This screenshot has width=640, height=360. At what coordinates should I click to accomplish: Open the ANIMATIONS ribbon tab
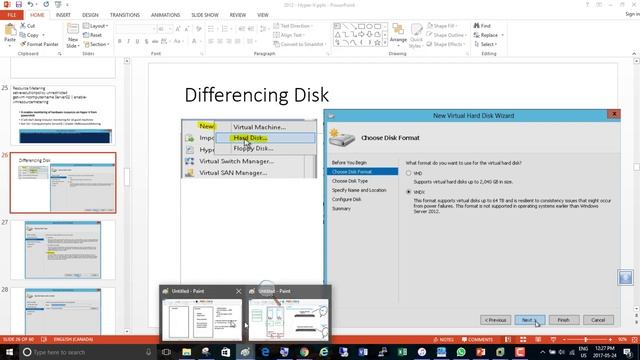pos(165,15)
